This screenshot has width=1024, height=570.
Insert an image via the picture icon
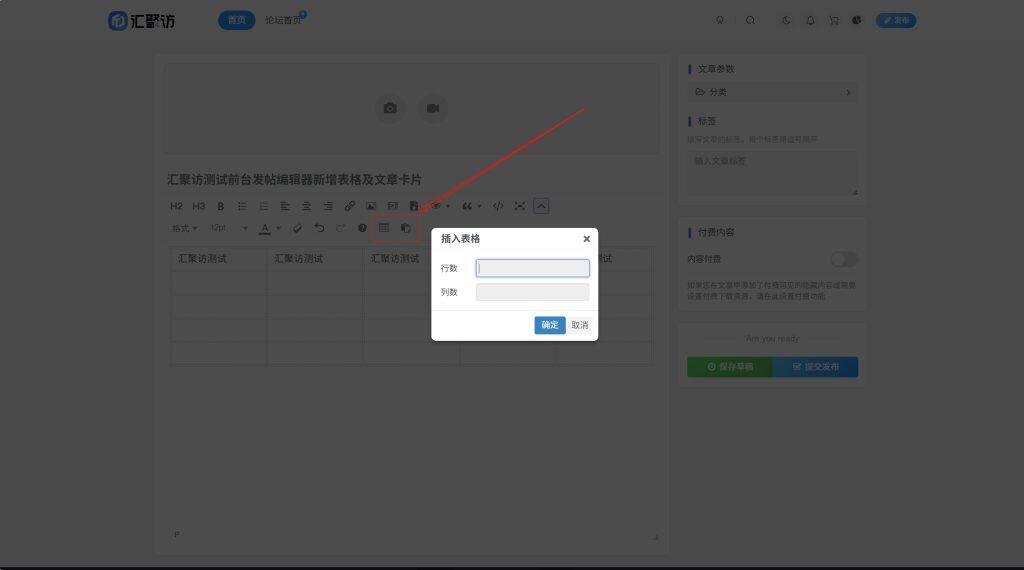(x=371, y=206)
